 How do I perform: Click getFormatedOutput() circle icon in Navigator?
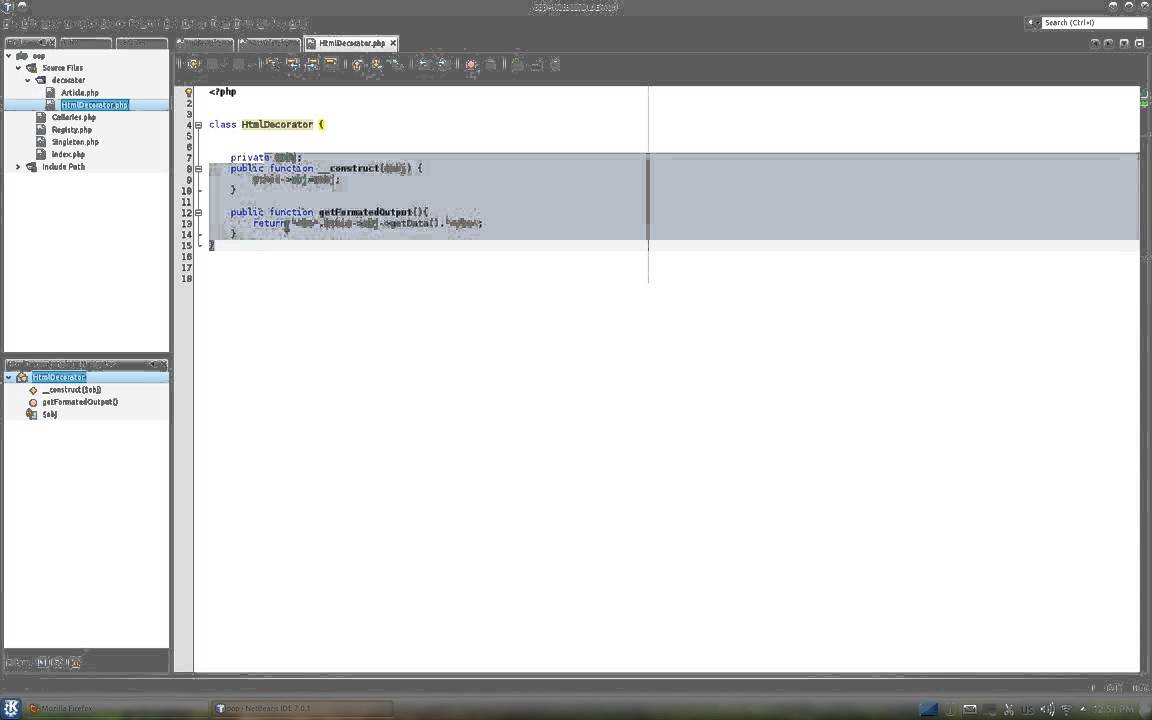pos(33,403)
